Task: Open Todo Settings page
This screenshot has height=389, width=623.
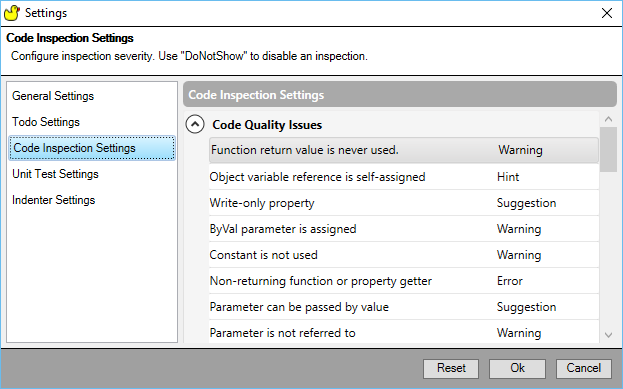Action: click(46, 122)
